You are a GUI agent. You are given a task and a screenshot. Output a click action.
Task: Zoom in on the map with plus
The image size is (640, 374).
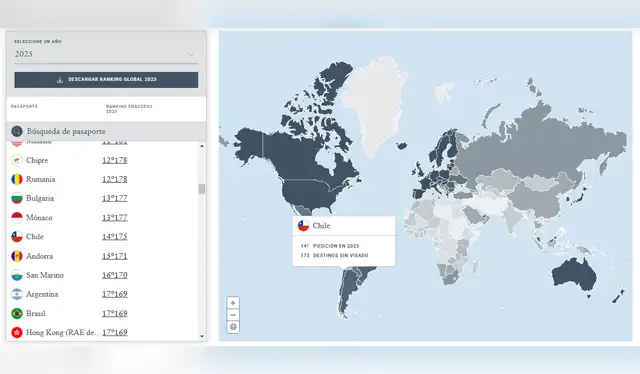point(233,303)
